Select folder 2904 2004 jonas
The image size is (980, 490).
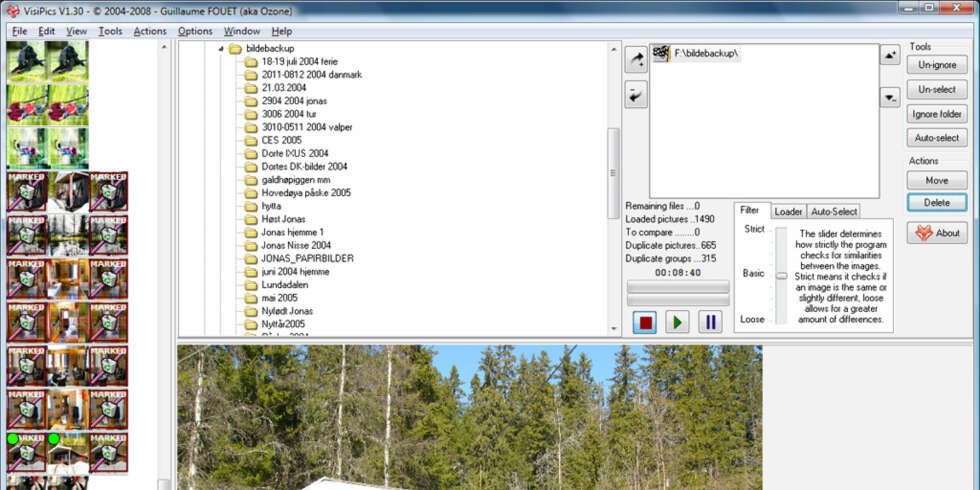pyautogui.click(x=294, y=101)
